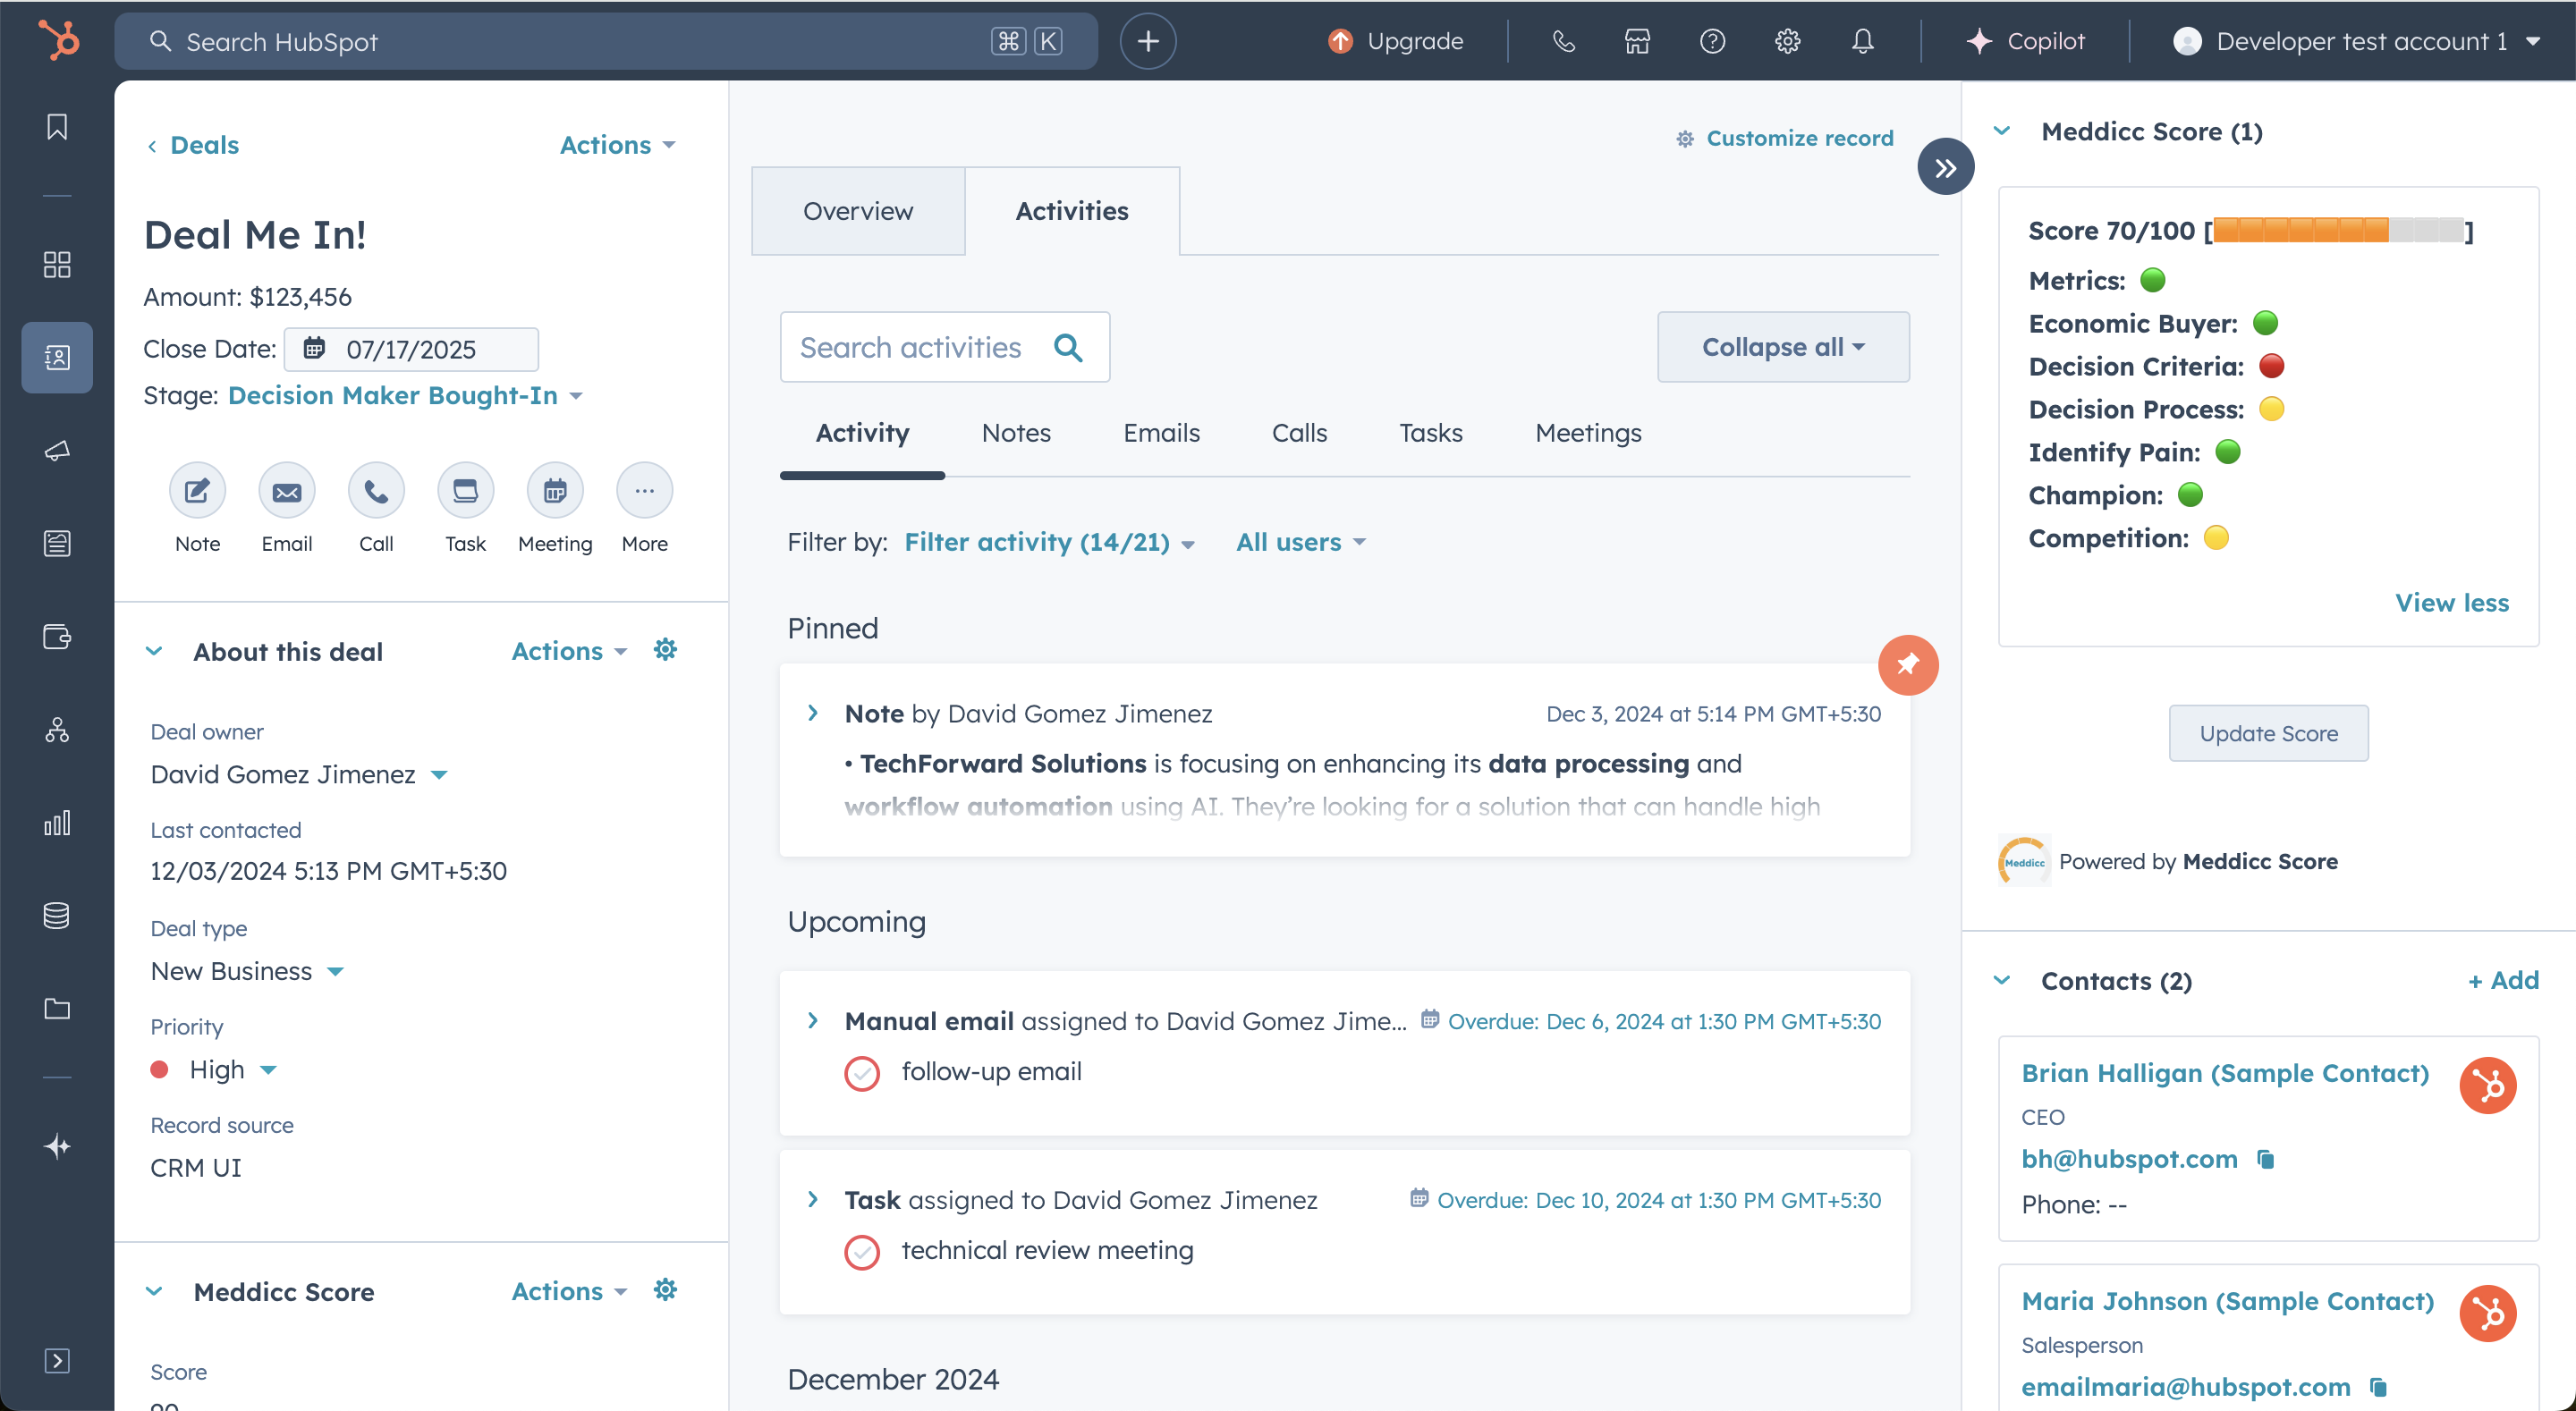Switch to the Notes activity tab
2576x1411 pixels.
click(x=1016, y=433)
